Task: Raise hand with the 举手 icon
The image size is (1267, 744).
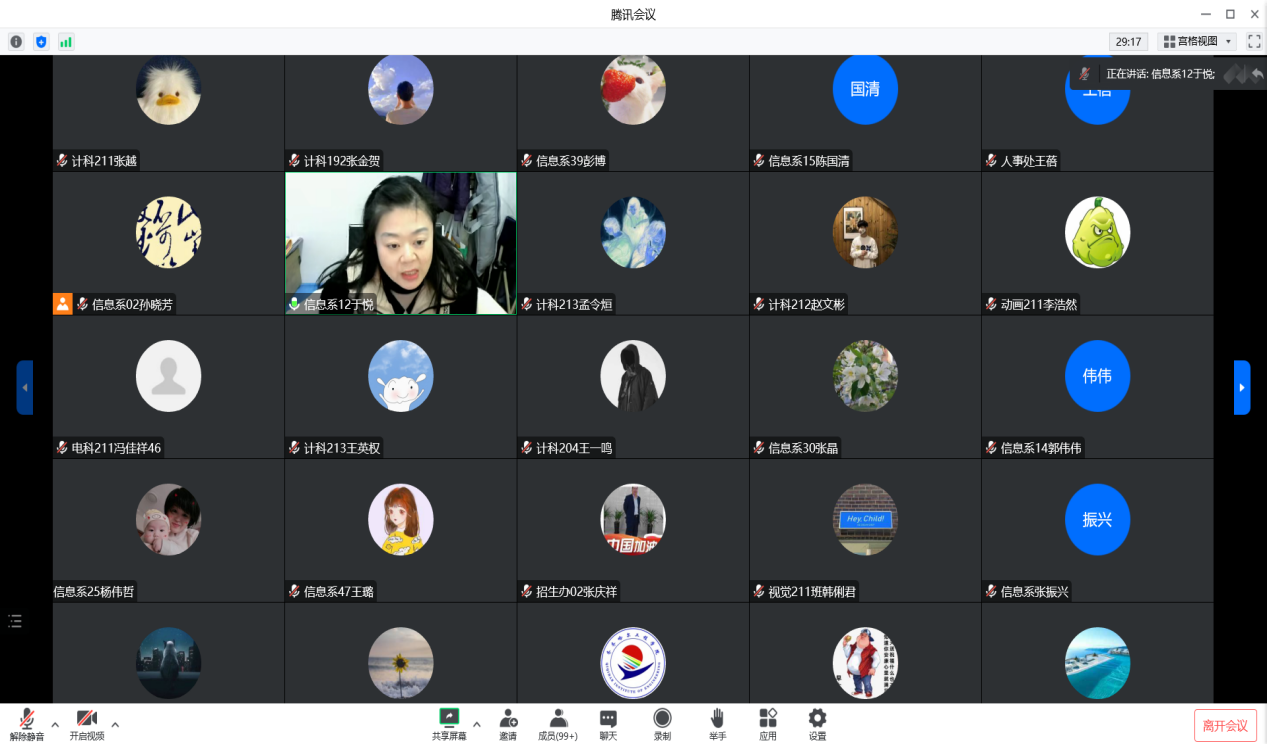Action: [x=717, y=718]
